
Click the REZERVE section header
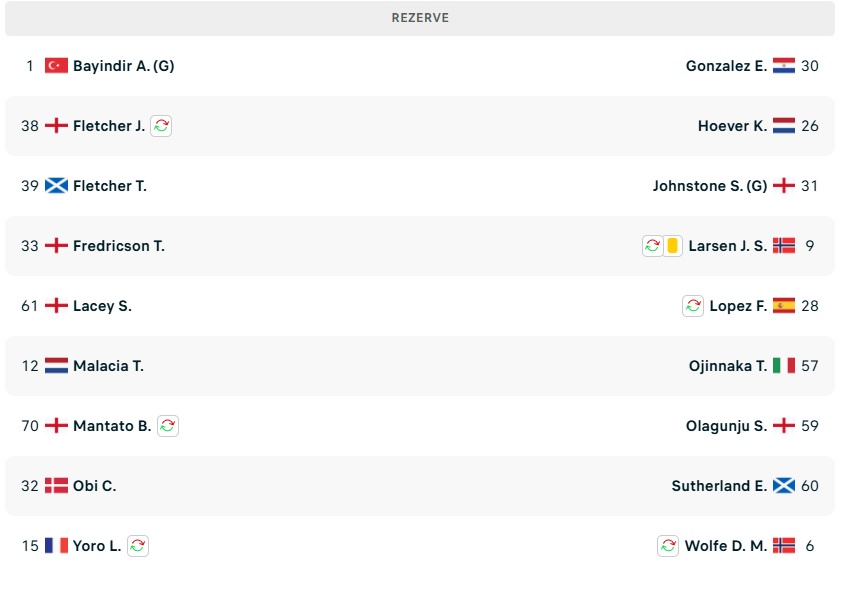pos(420,18)
